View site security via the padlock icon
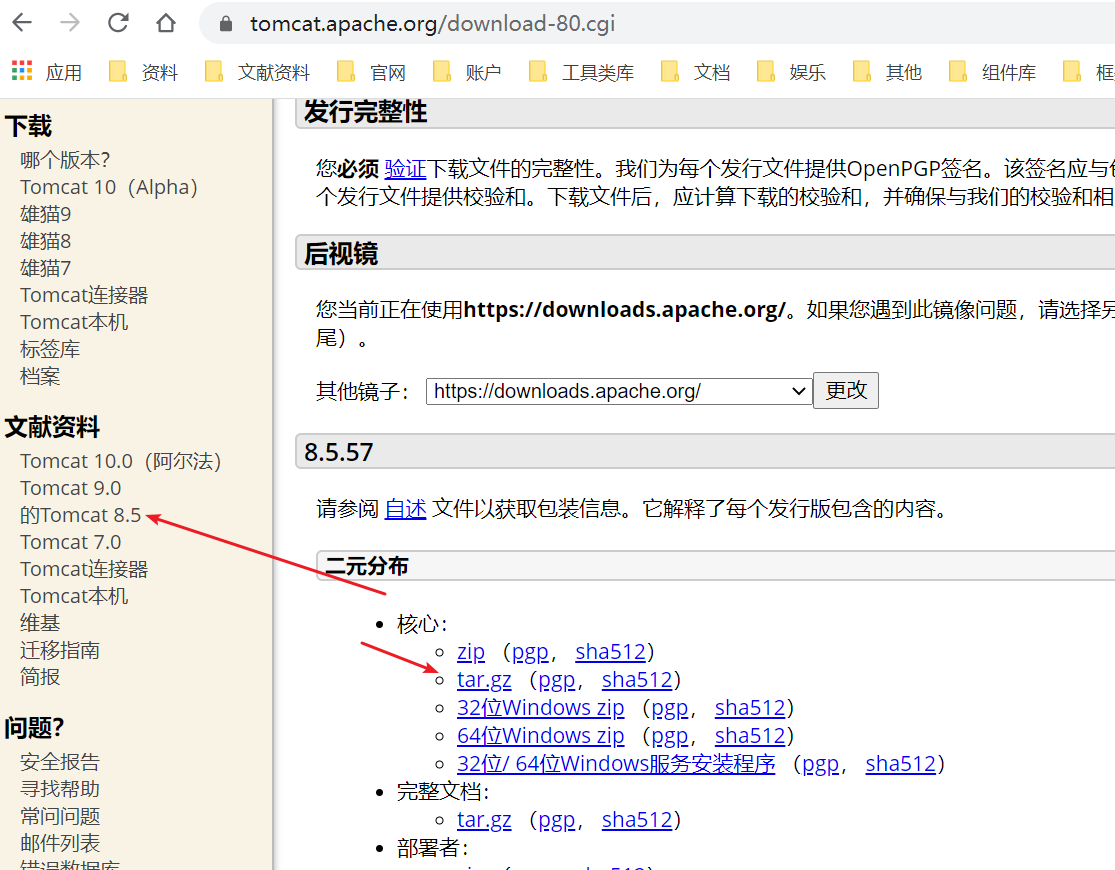This screenshot has height=870, width=1115. pyautogui.click(x=226, y=23)
